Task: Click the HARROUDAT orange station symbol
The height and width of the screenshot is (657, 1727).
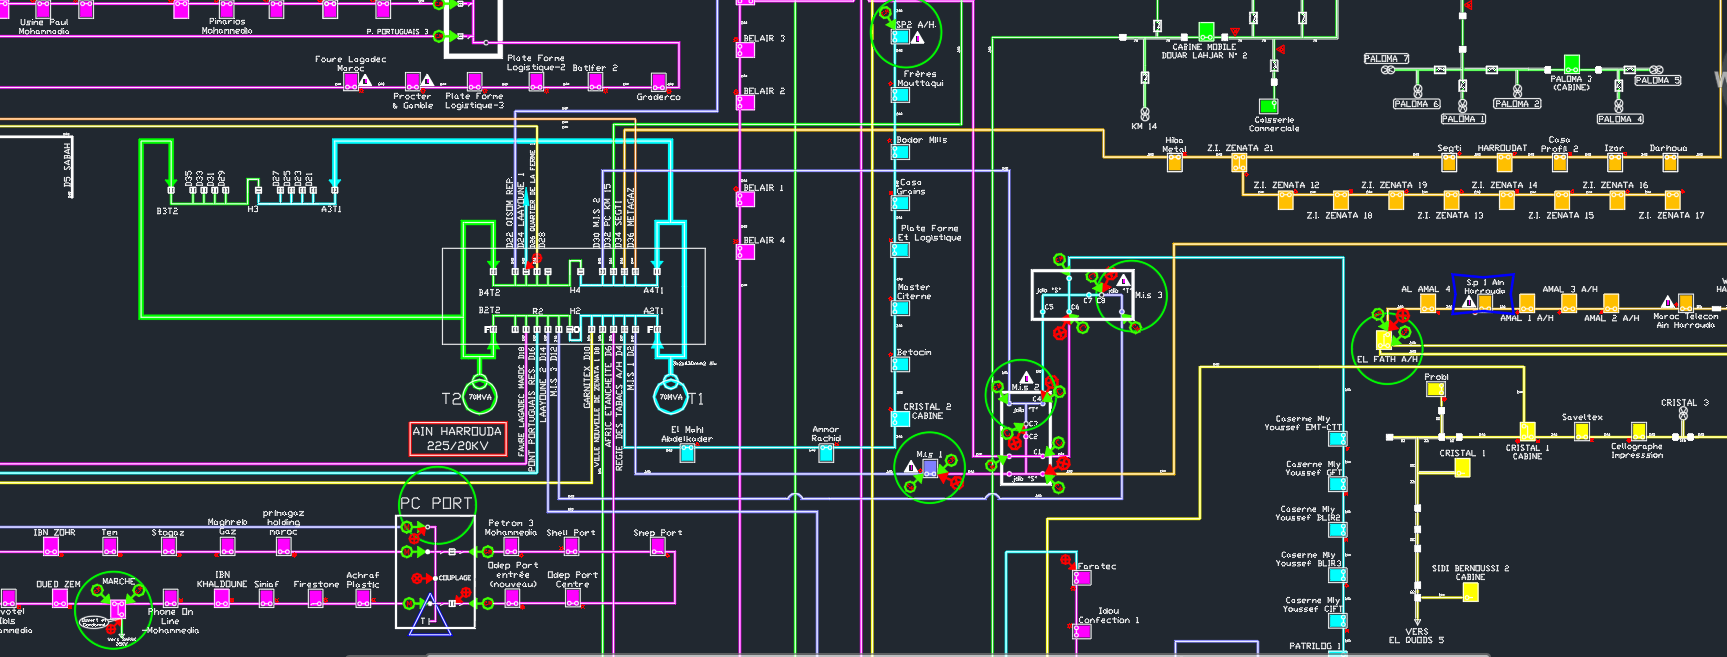Action: pos(1504,162)
